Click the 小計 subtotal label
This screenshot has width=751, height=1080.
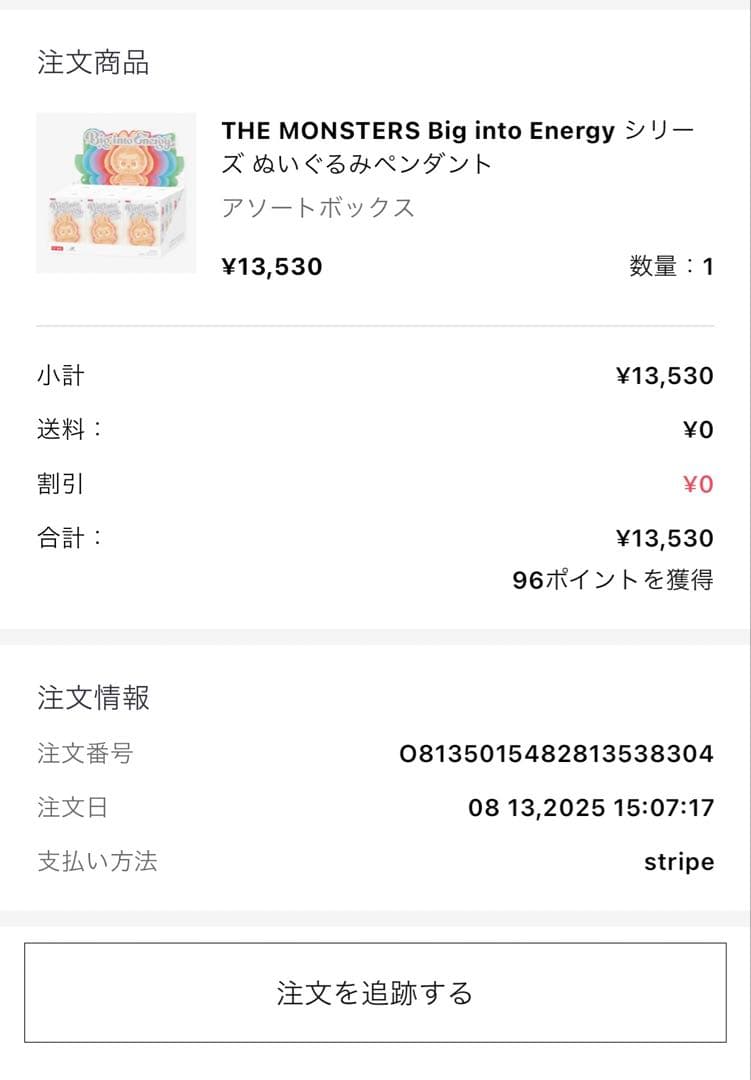tap(61, 376)
